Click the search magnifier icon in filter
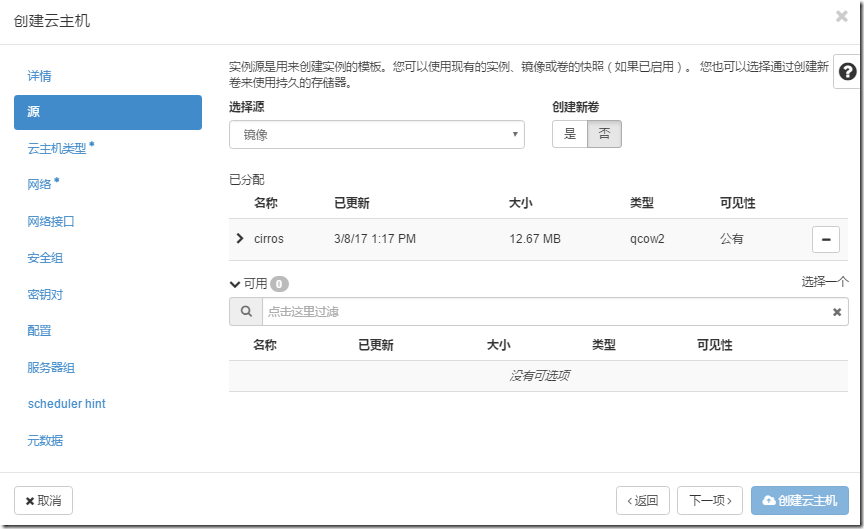Viewport: 864px width, 529px height. (x=246, y=311)
